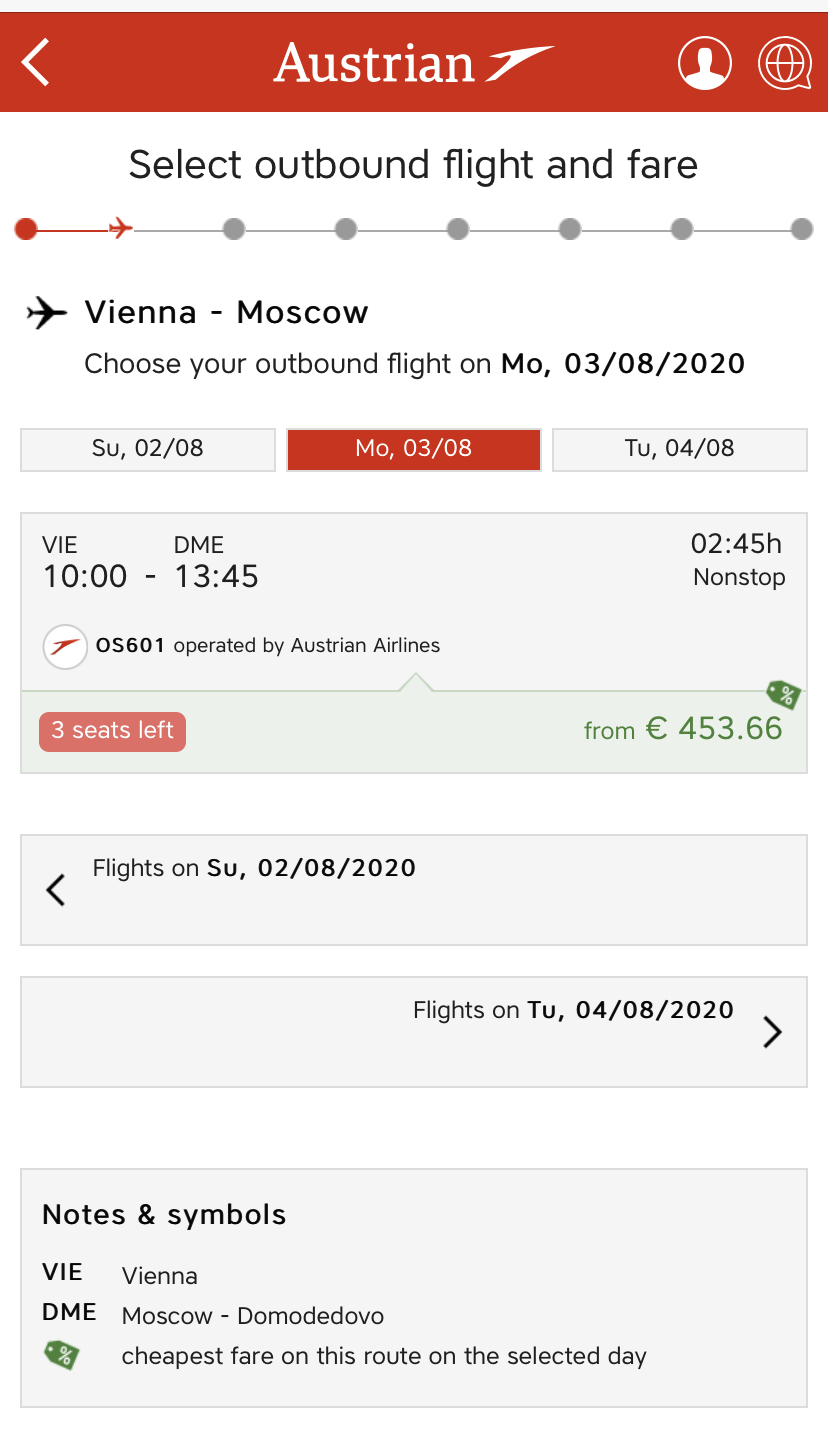Open Flights on Su, 02/08/2020 link
Image resolution: width=828 pixels, height=1446 pixels.
[254, 868]
